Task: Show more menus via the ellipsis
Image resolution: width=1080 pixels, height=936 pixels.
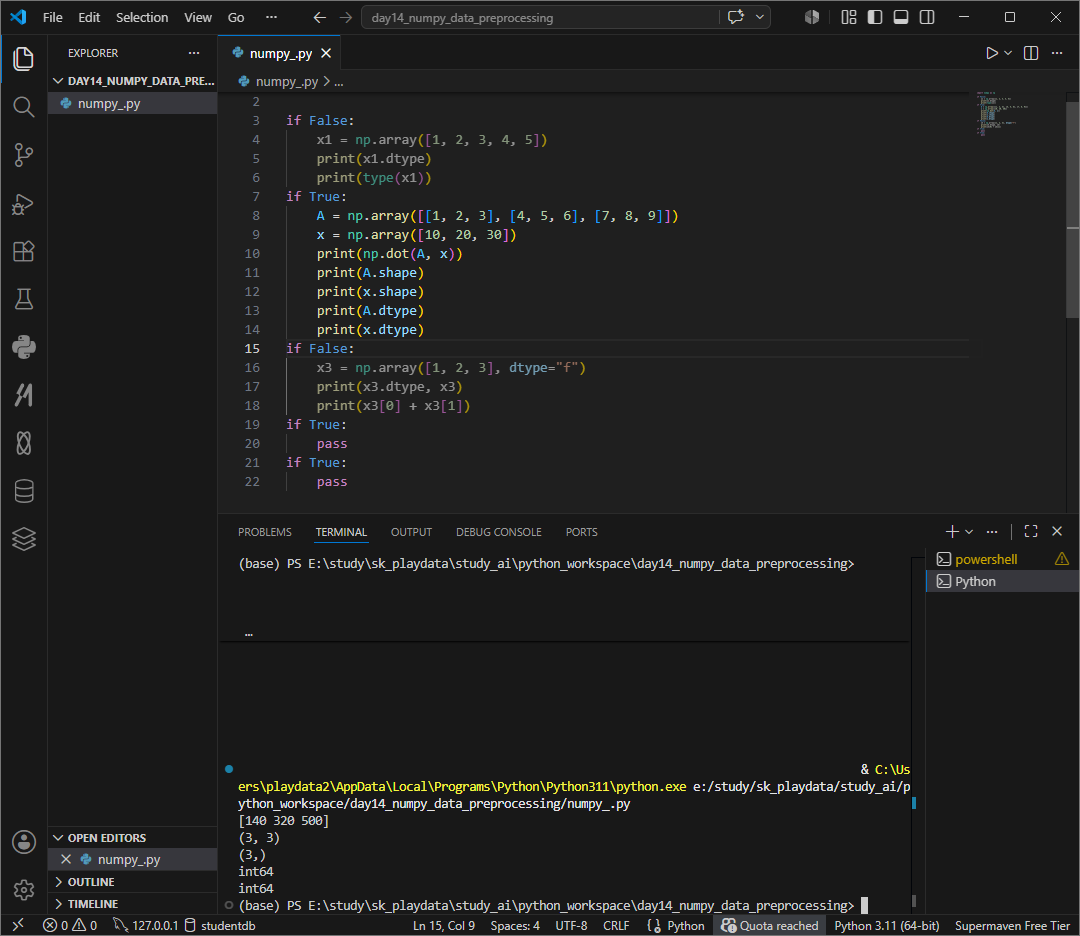Action: (271, 17)
